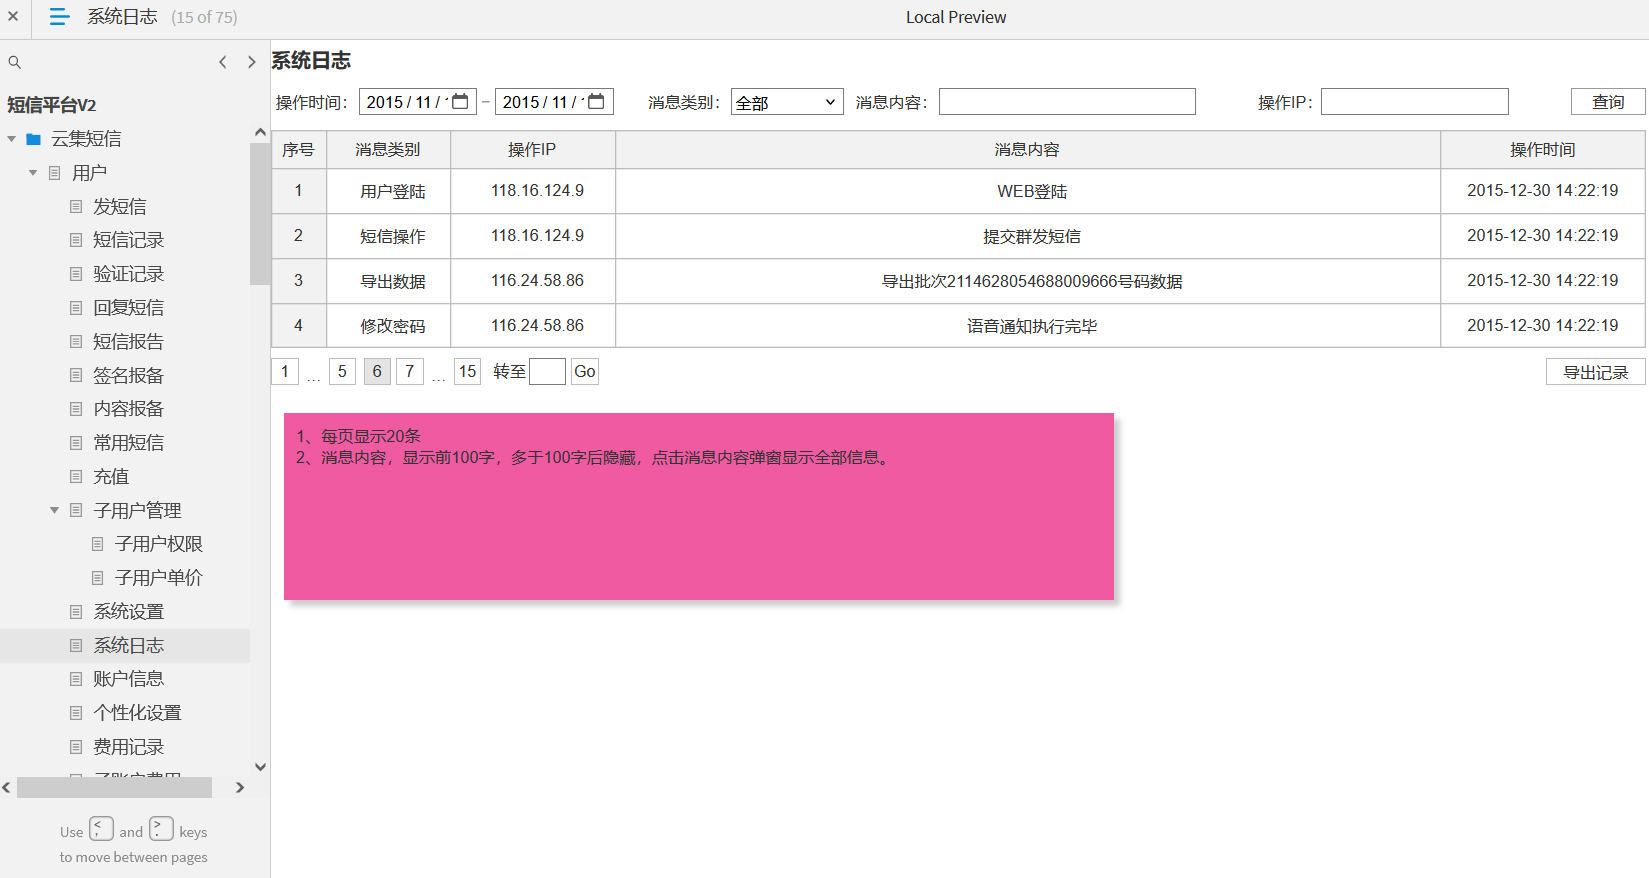
Task: Open the sitemap hamburger menu icon
Action: [59, 17]
